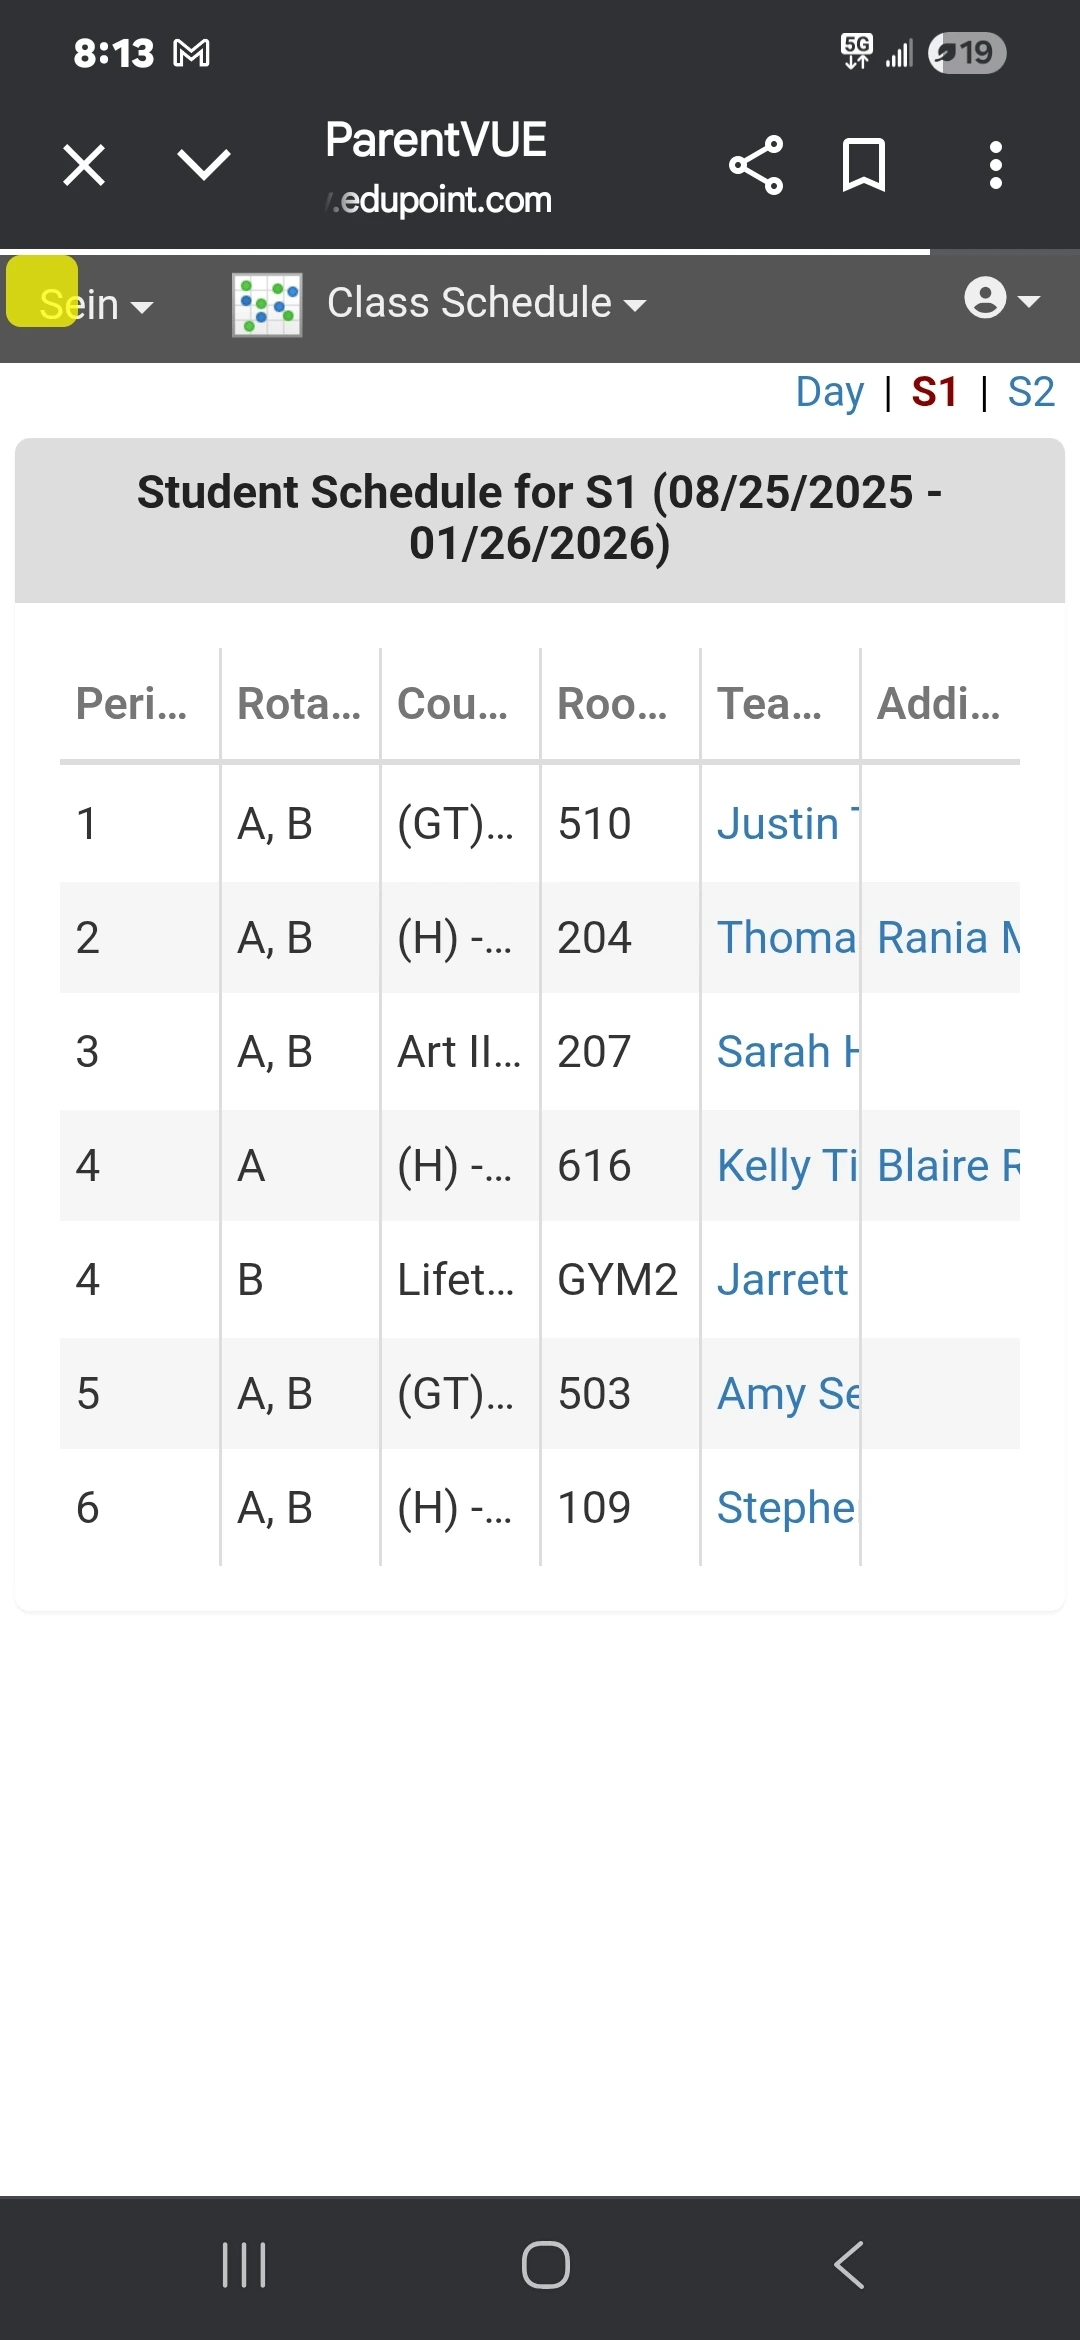Bookmark this ParentVUE page
The image size is (1080, 2340).
pyautogui.click(x=864, y=165)
